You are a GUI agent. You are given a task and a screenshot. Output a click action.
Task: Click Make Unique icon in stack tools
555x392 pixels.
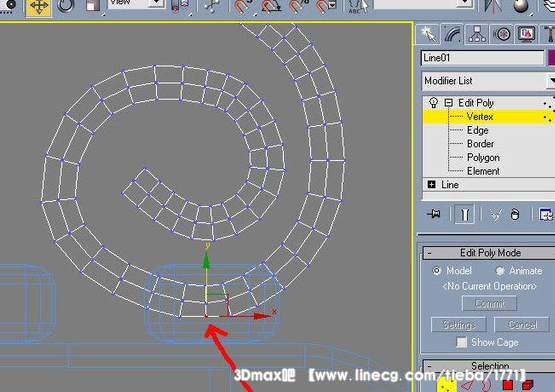(496, 214)
